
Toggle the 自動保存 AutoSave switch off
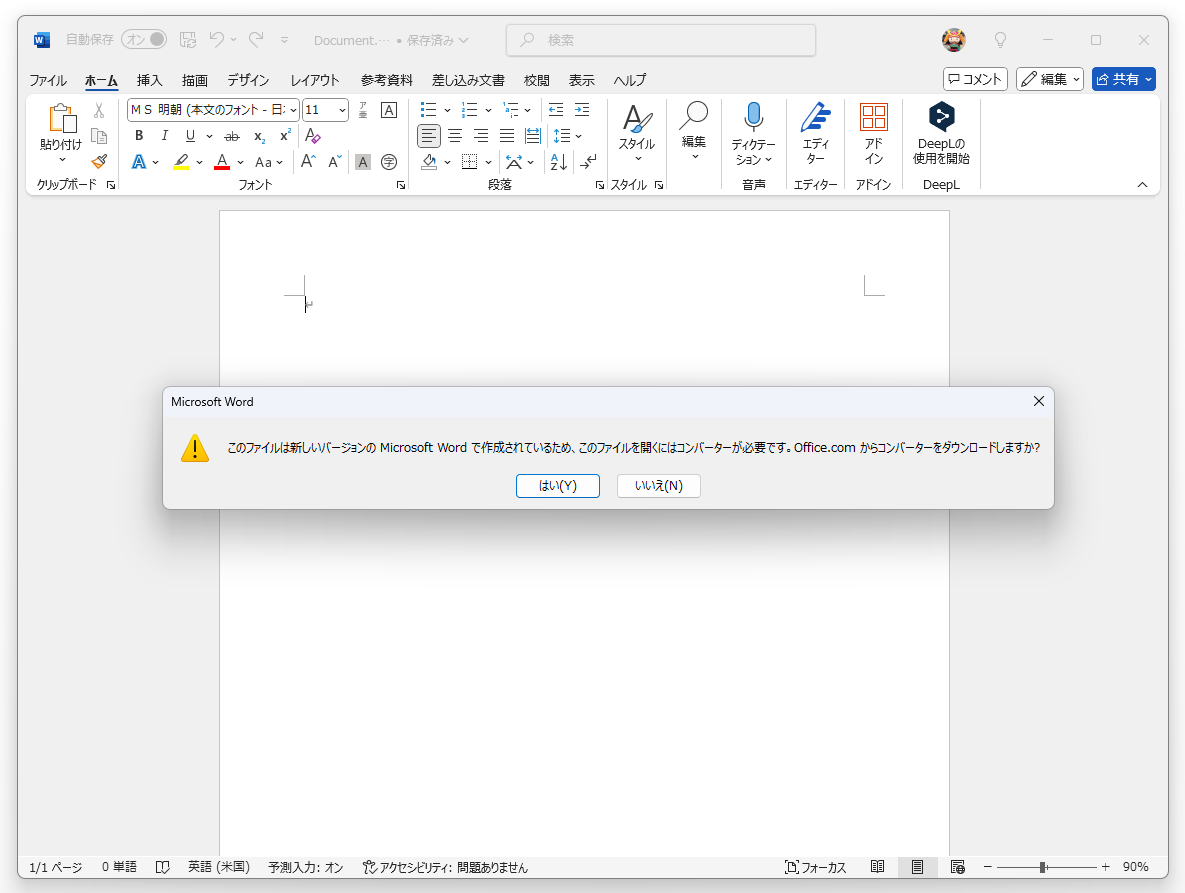[x=143, y=39]
